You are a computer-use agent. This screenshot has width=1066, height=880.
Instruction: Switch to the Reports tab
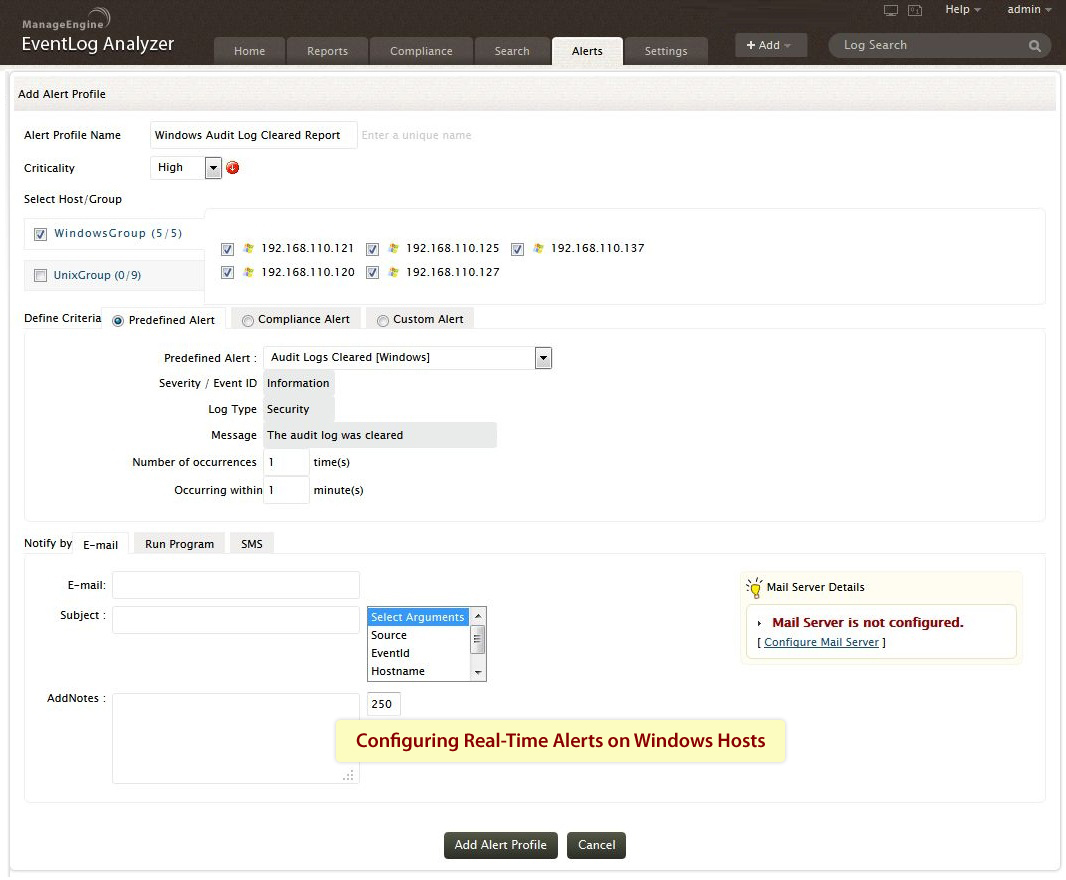tap(327, 51)
